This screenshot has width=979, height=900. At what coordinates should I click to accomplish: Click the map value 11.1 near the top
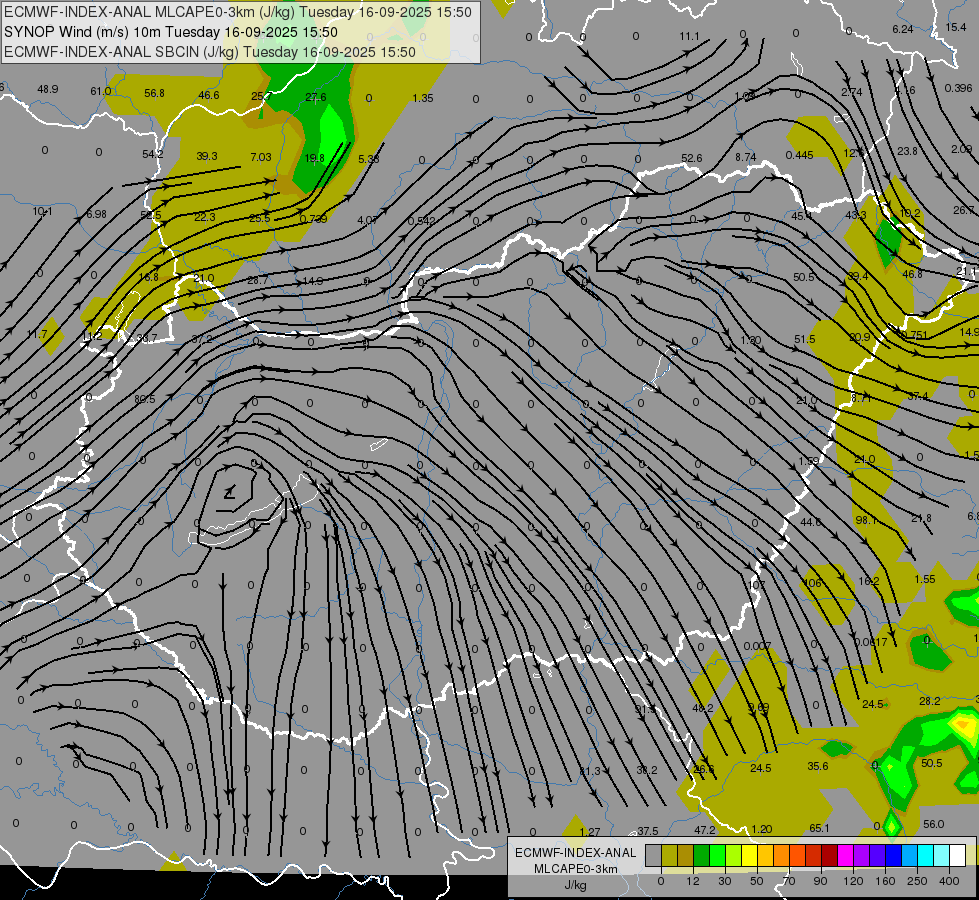tap(689, 36)
